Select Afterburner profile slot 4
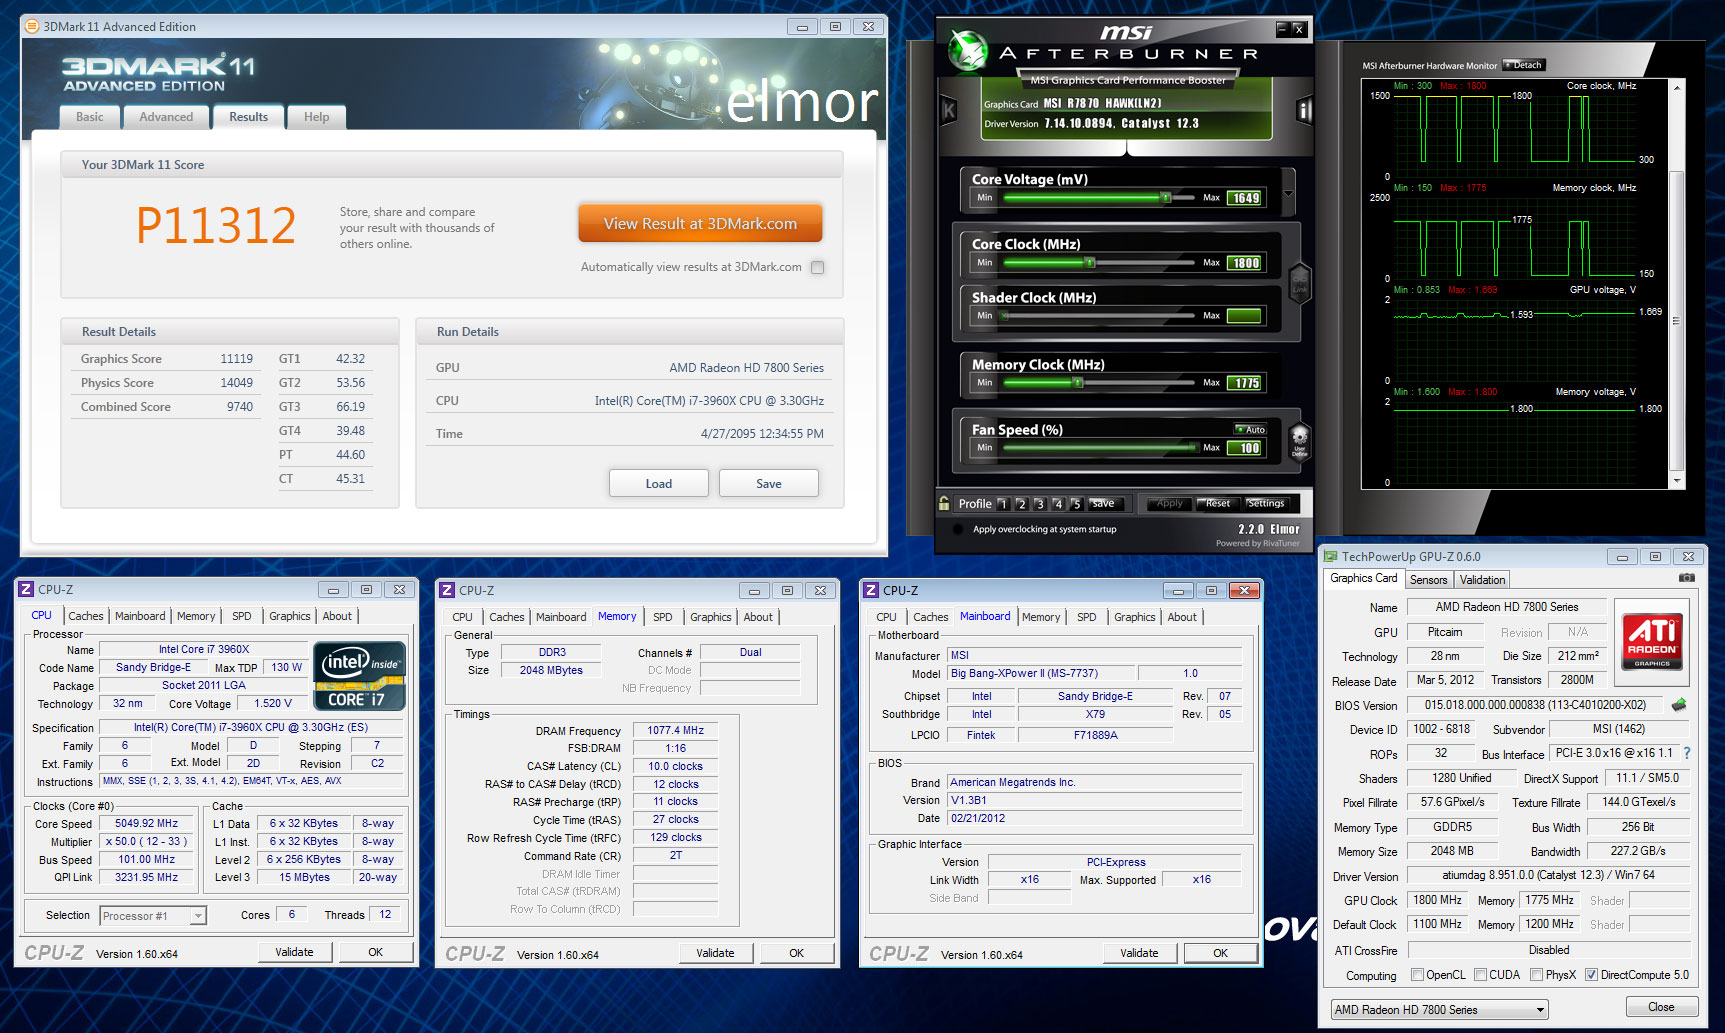Screen dimensions: 1725x1033 tap(1057, 504)
